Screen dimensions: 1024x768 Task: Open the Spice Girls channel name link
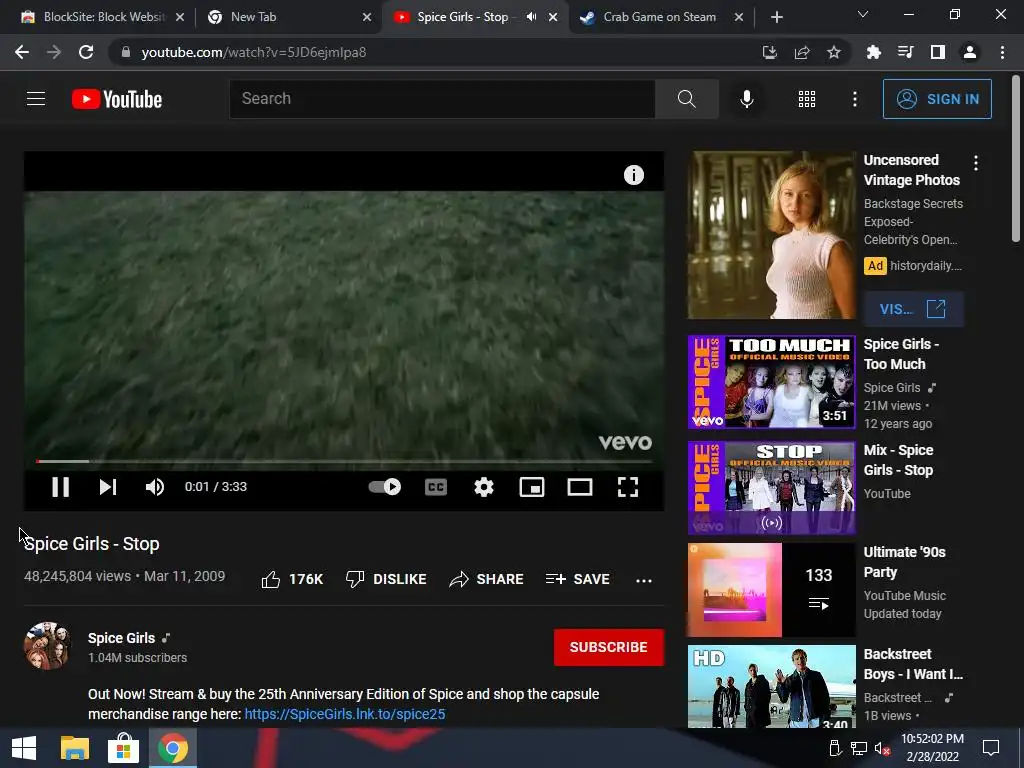pyautogui.click(x=121, y=638)
